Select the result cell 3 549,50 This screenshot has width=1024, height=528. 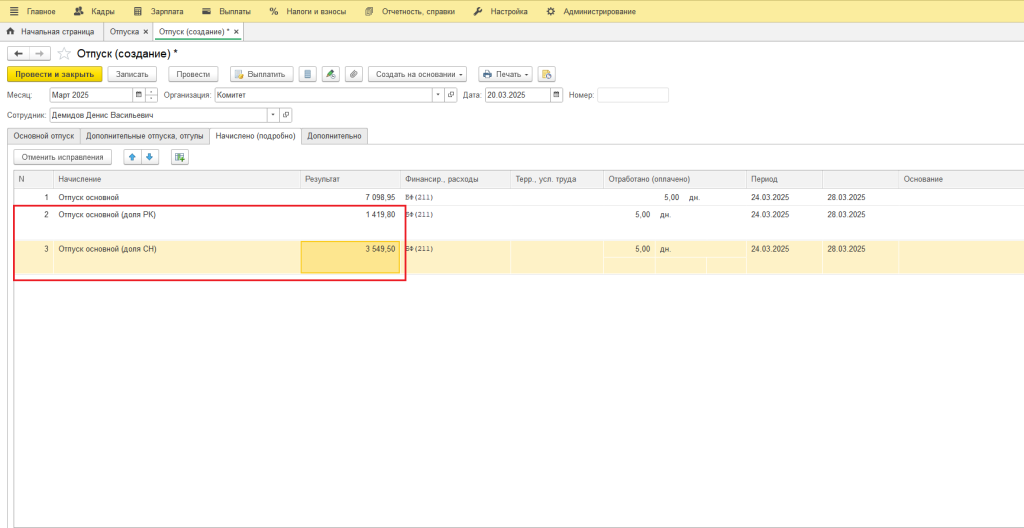click(x=351, y=257)
